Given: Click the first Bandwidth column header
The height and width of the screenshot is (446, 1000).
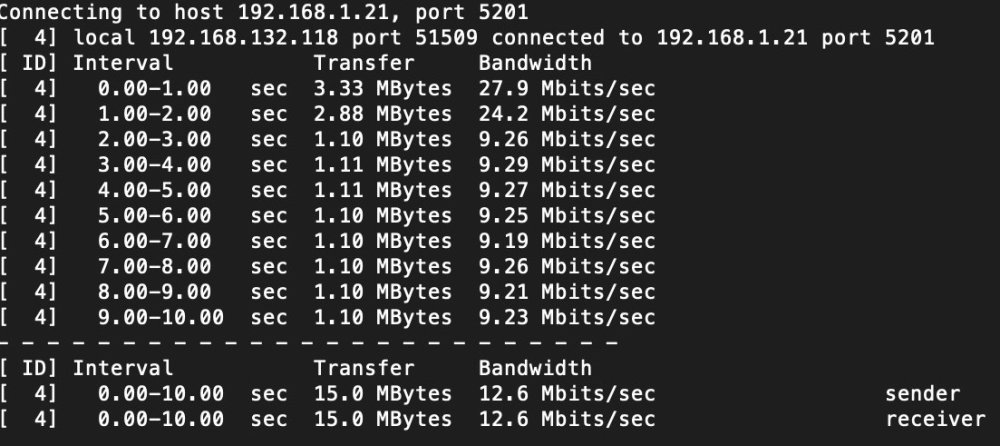Looking at the screenshot, I should point(535,63).
